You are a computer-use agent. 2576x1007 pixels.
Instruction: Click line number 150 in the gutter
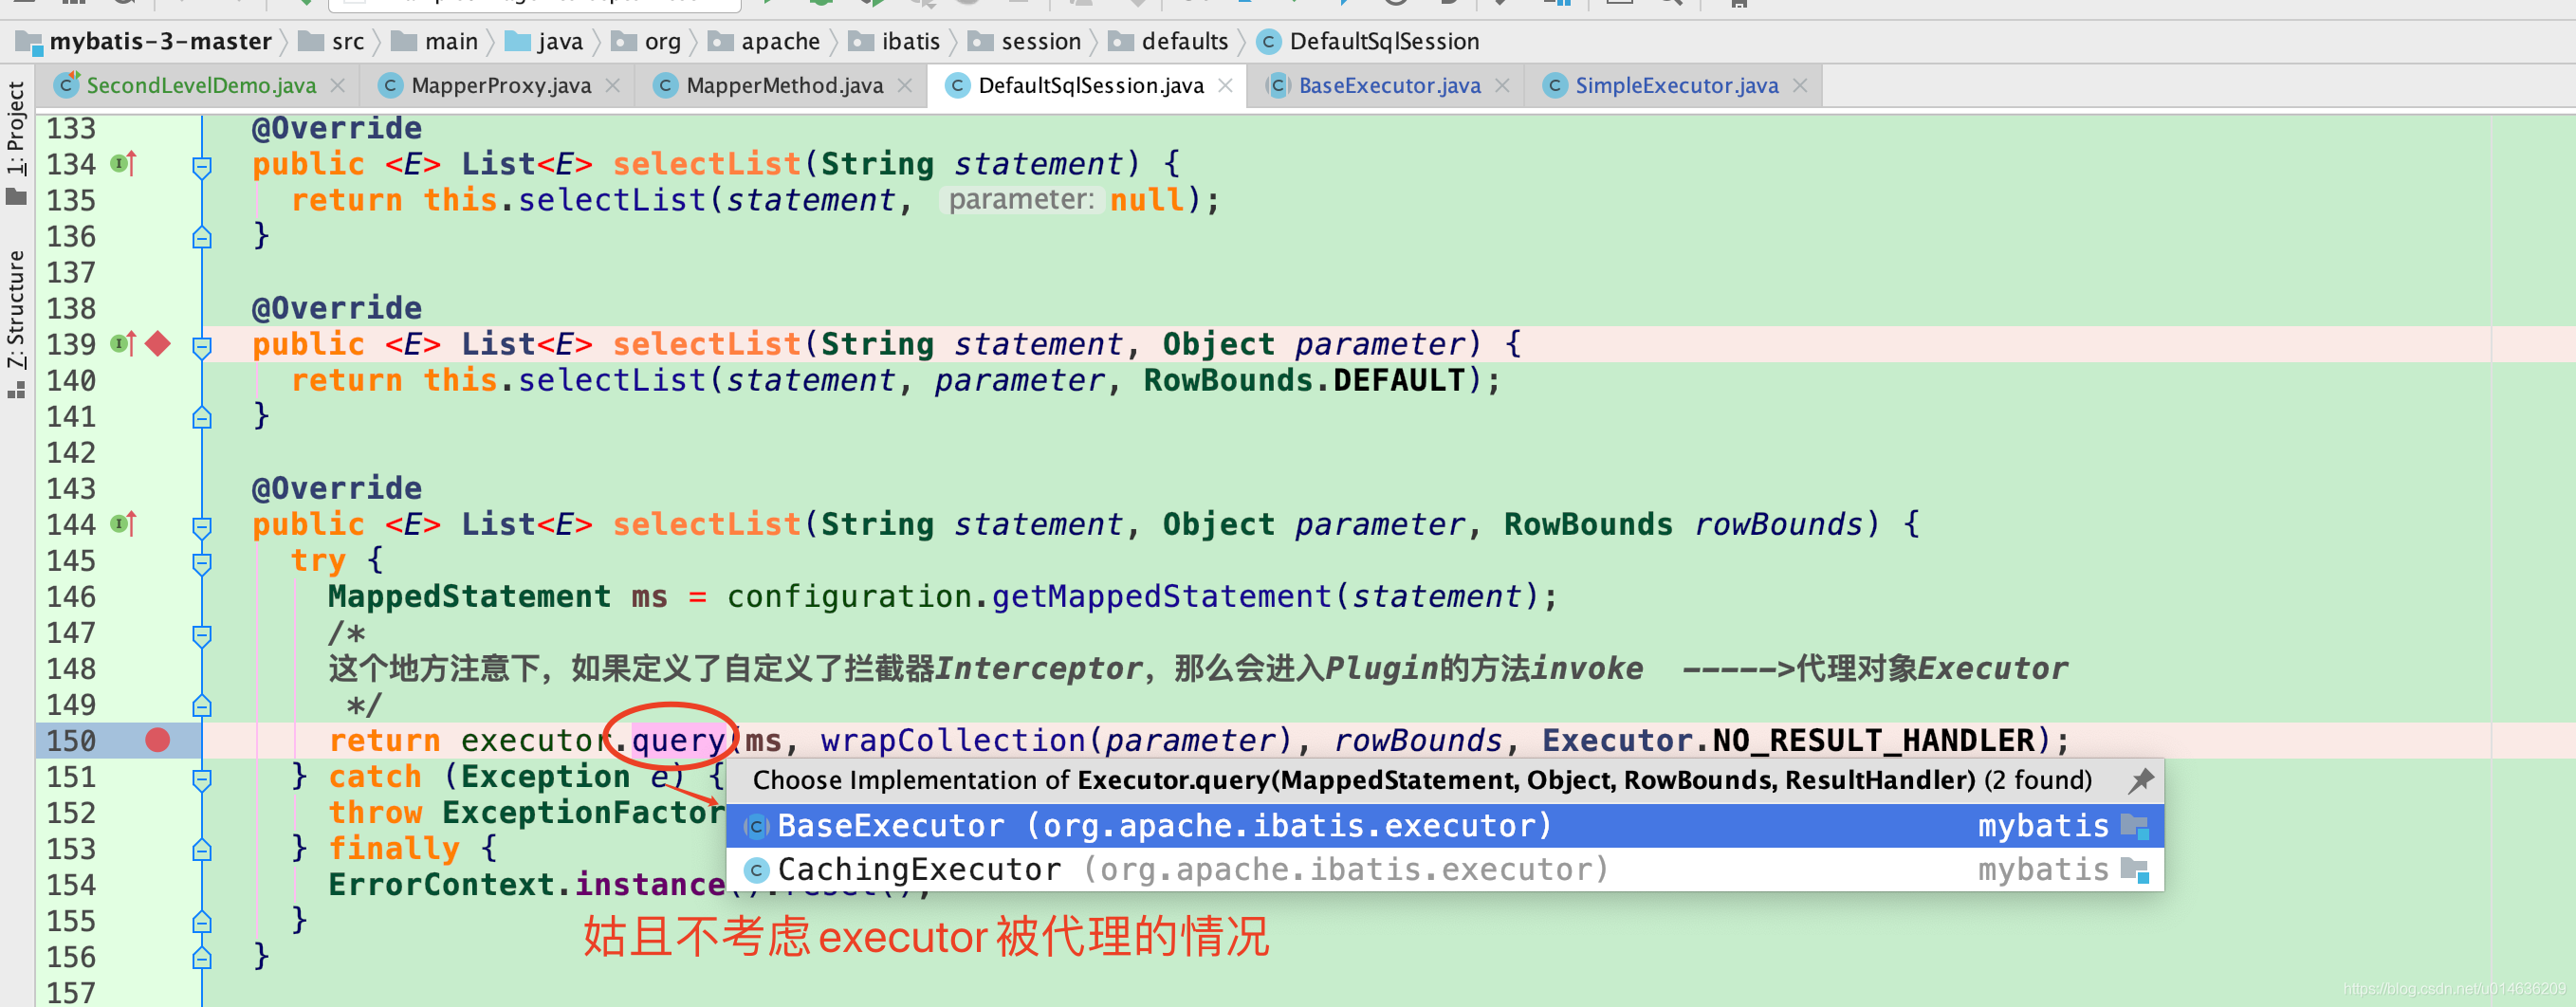72,741
